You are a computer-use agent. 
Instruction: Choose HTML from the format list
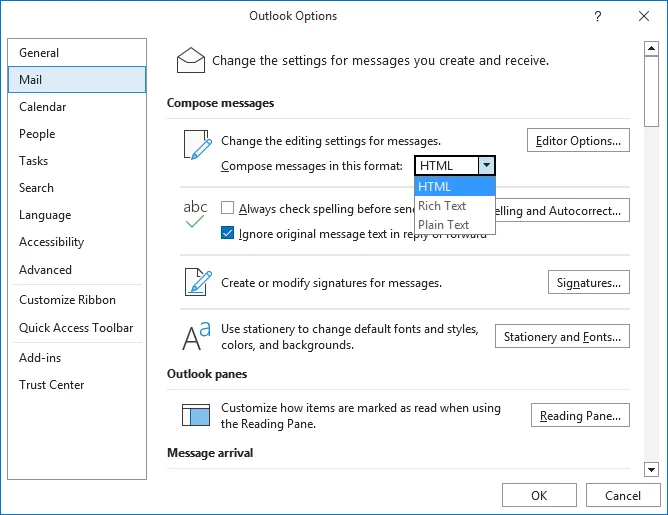[x=455, y=187]
